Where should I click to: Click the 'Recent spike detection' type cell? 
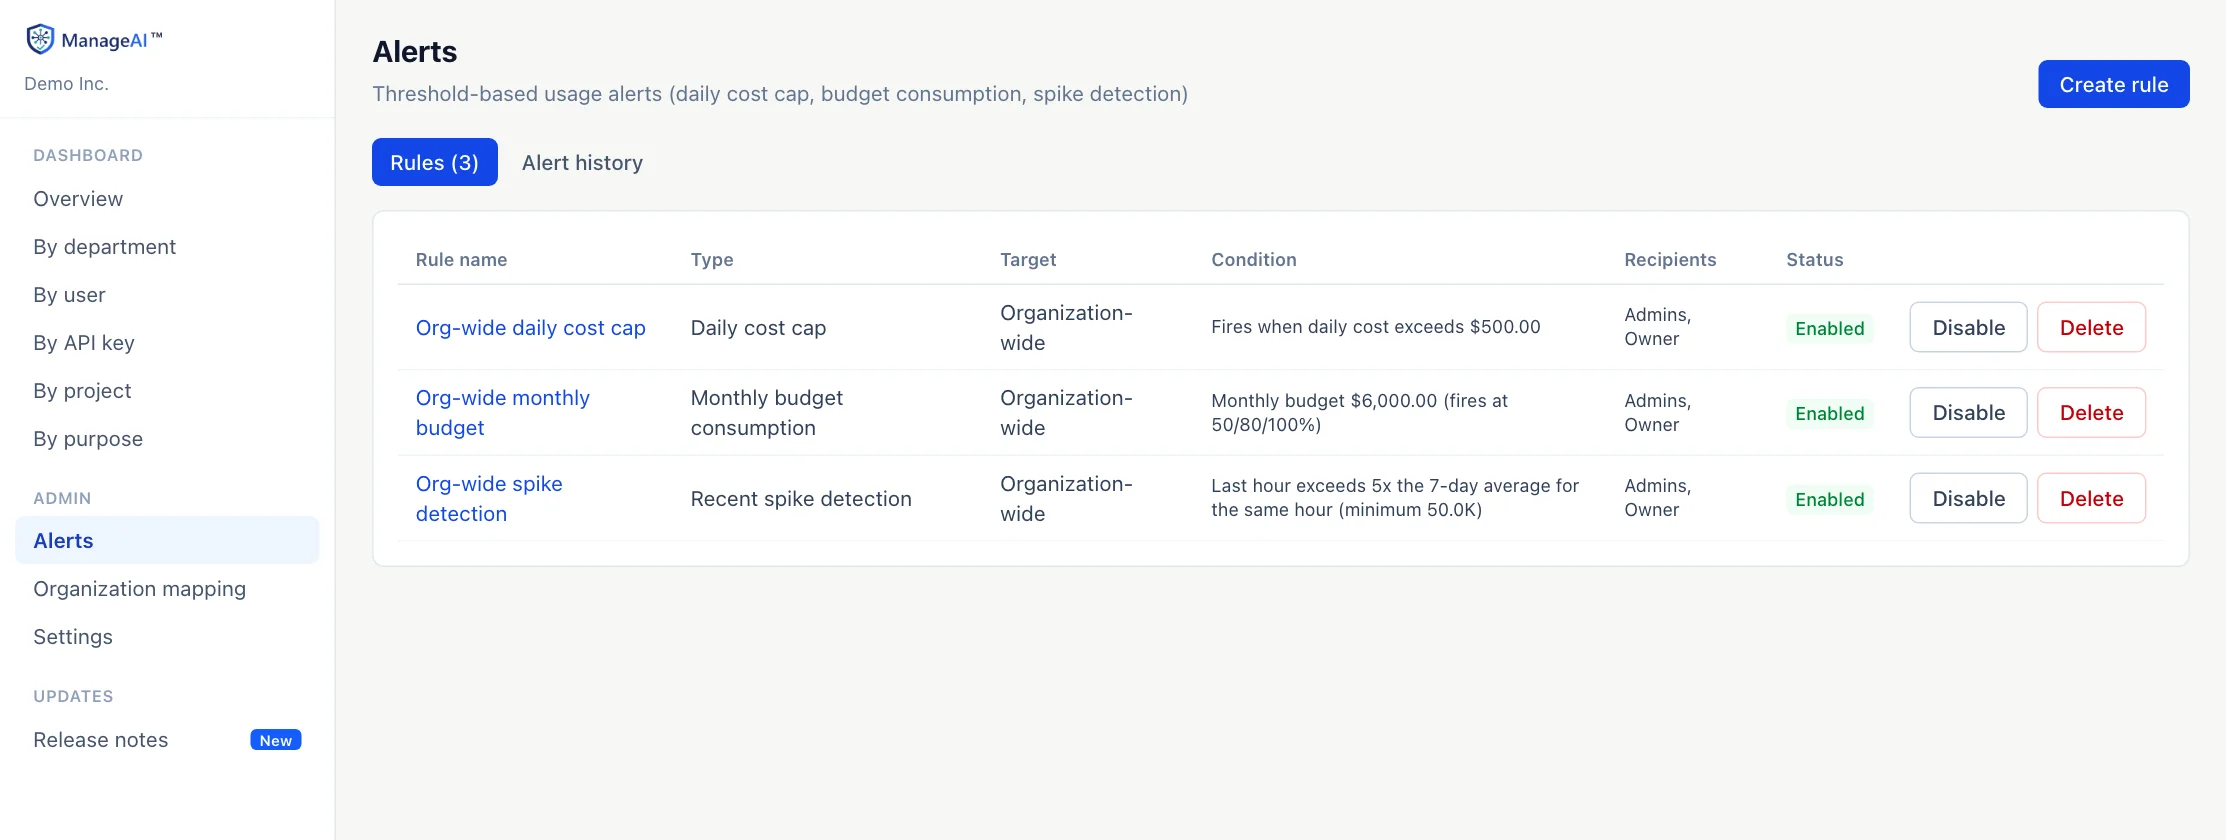click(801, 499)
